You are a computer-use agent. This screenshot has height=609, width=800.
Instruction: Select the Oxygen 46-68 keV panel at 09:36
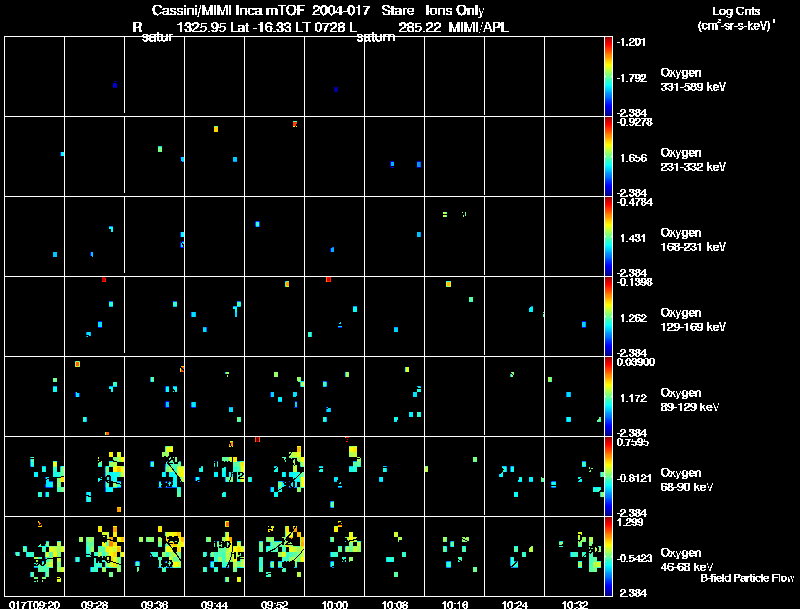coord(155,556)
